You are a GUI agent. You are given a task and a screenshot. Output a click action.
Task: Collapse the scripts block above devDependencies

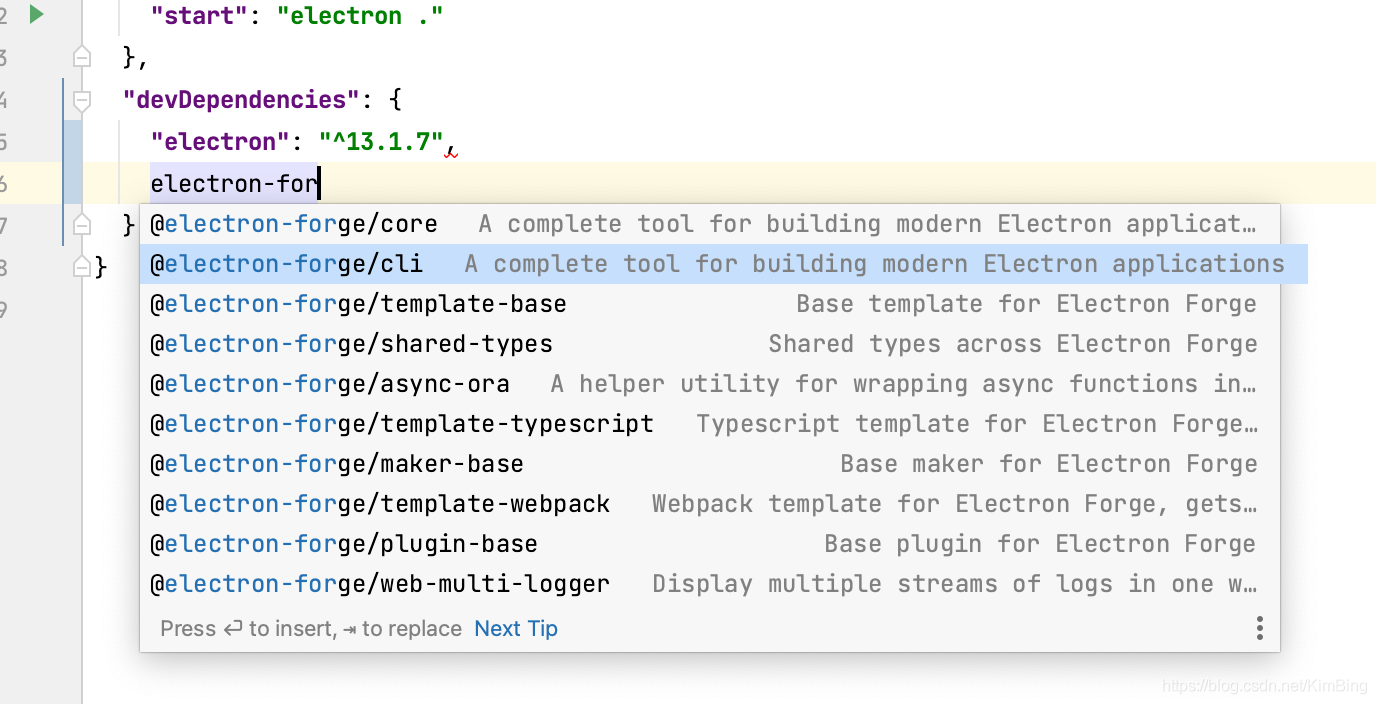click(82, 56)
